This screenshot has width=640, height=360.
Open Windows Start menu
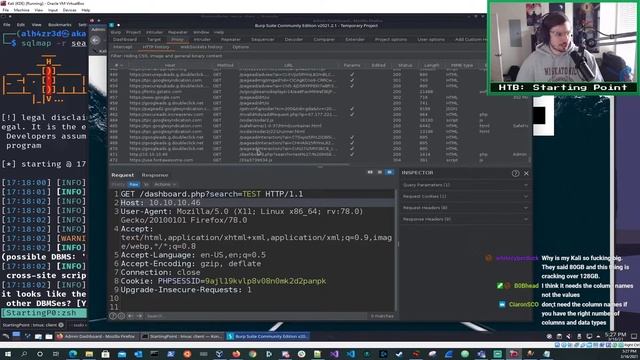coord(7,354)
